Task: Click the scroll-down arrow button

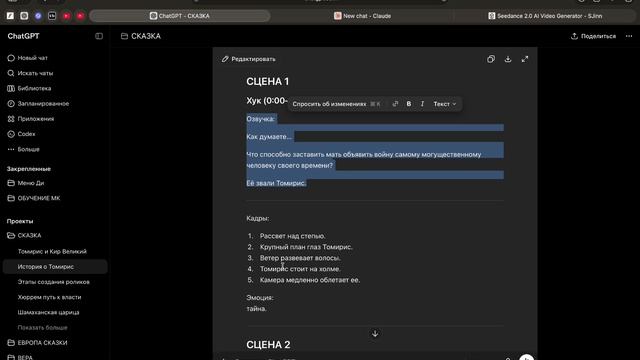Action: pos(375,334)
